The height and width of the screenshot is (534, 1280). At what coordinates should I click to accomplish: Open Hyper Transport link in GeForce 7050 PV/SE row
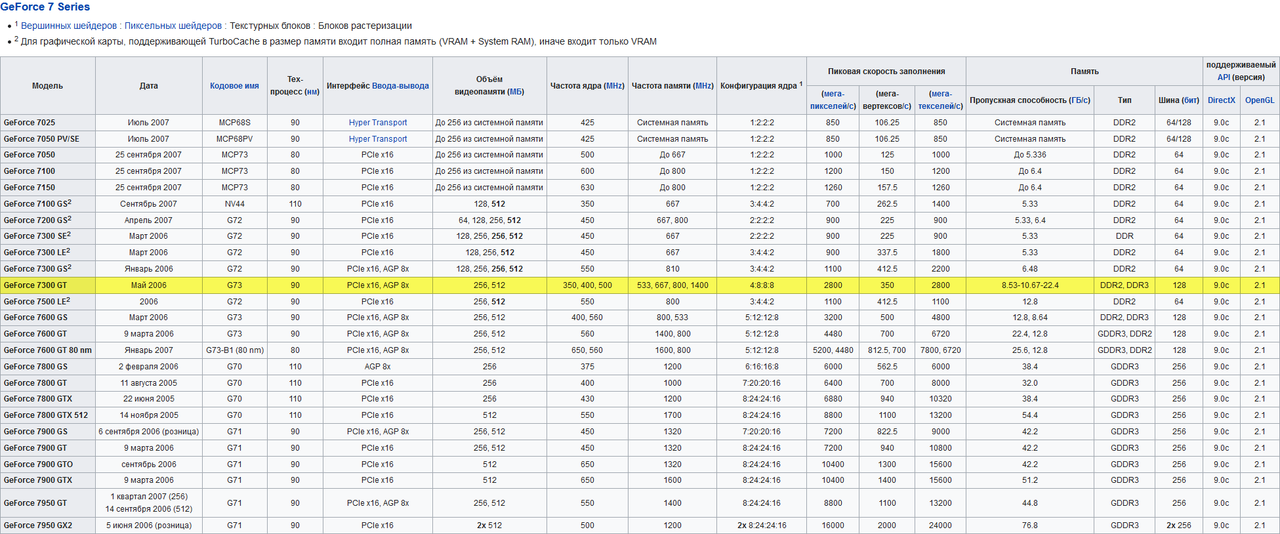pos(378,138)
